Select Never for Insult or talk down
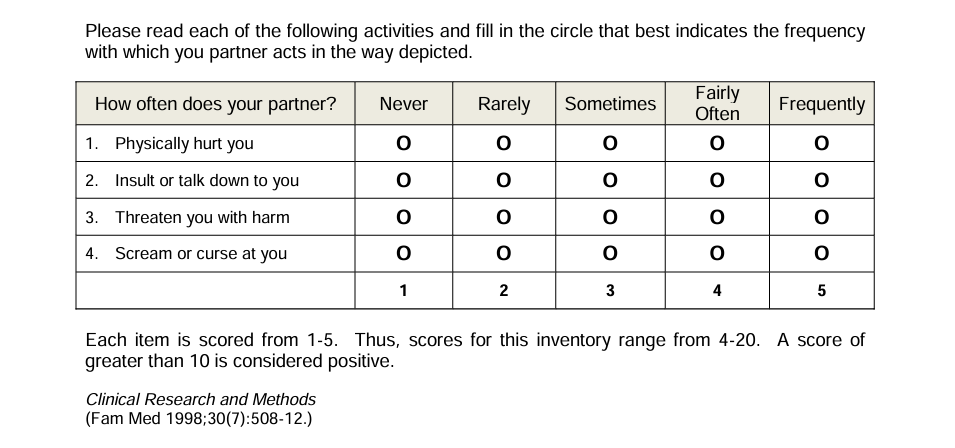Screen dimensions: 955x448 click(403, 181)
